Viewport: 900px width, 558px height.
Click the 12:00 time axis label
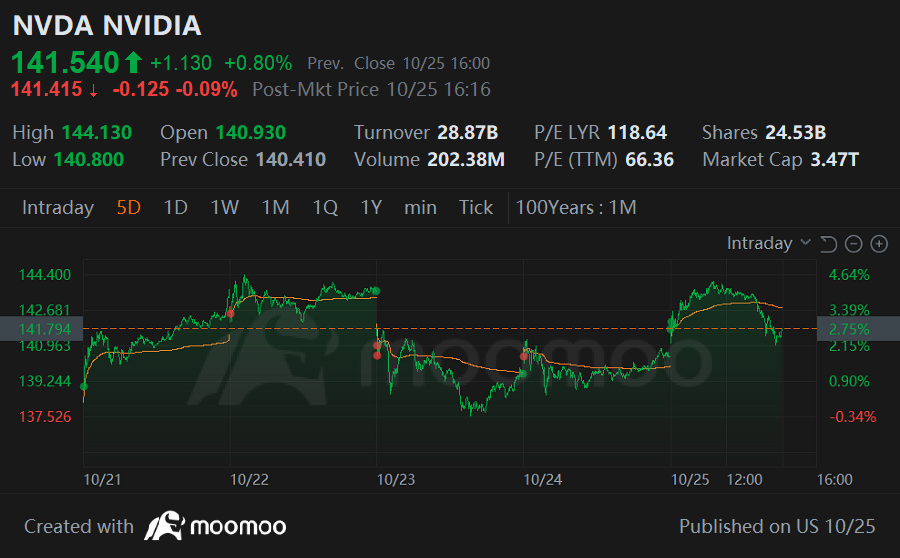(x=744, y=480)
